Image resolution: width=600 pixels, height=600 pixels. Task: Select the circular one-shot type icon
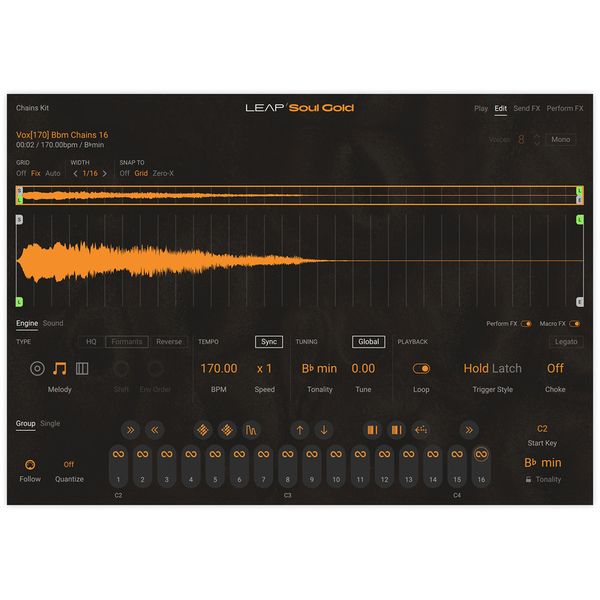(37, 368)
